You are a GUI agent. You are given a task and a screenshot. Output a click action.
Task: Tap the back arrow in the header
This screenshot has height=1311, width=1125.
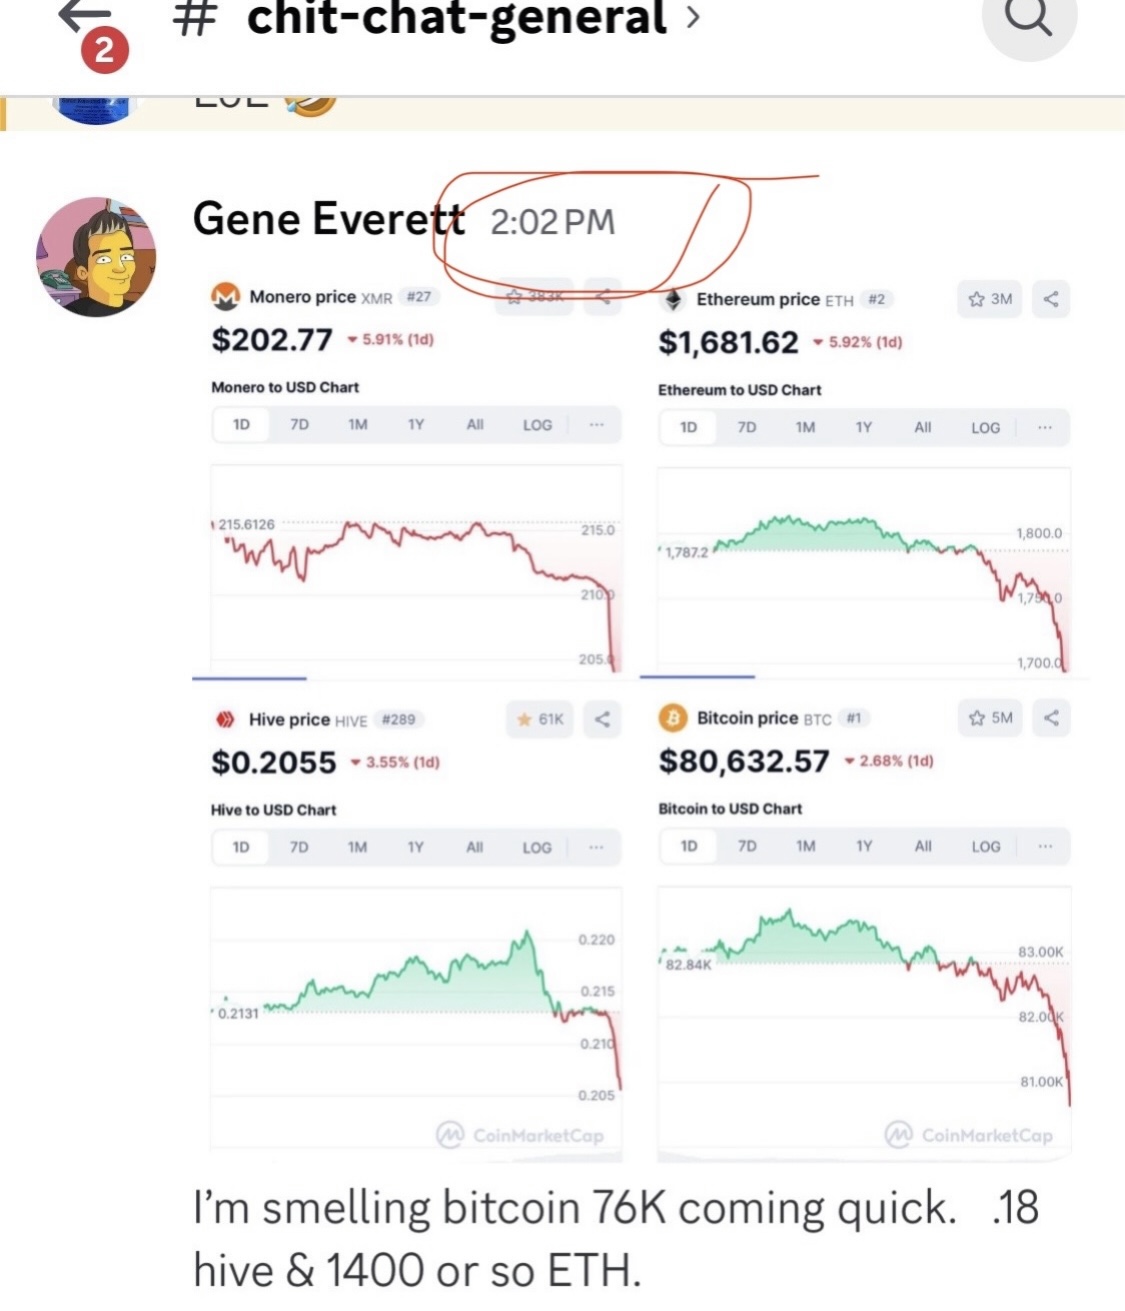(x=86, y=16)
